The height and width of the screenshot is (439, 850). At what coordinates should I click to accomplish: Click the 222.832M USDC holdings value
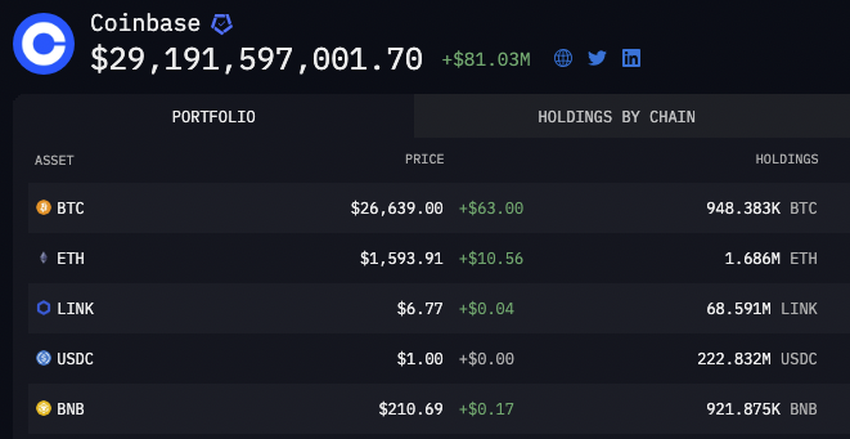pyautogui.click(x=757, y=359)
